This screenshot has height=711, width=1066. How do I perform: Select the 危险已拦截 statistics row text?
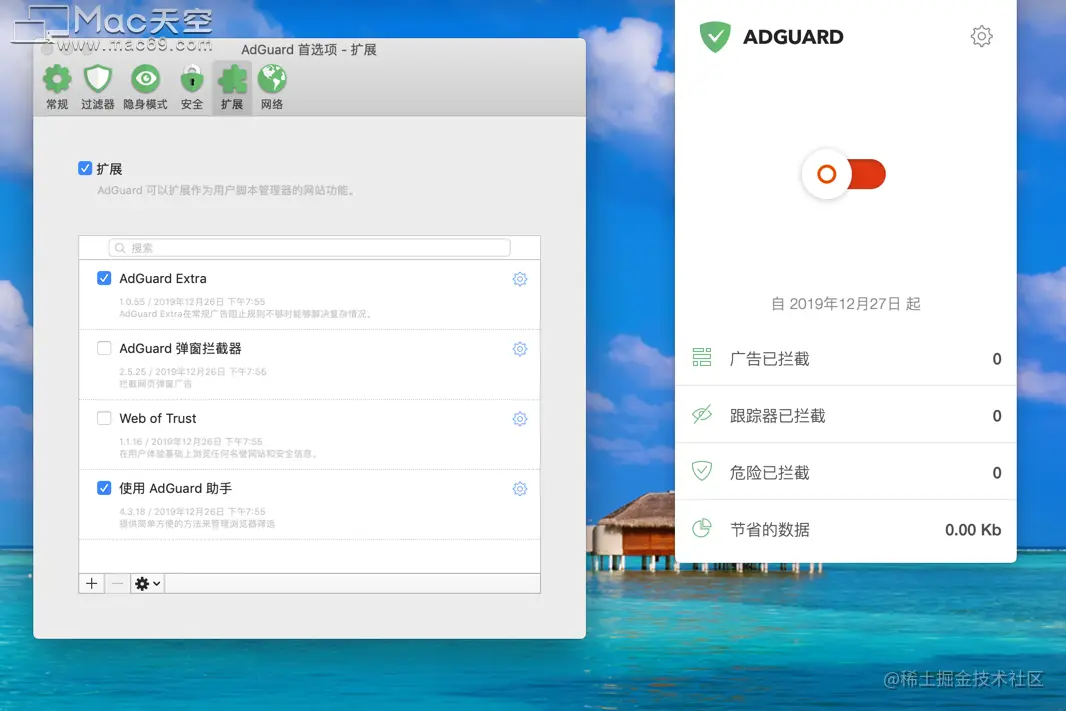[770, 473]
